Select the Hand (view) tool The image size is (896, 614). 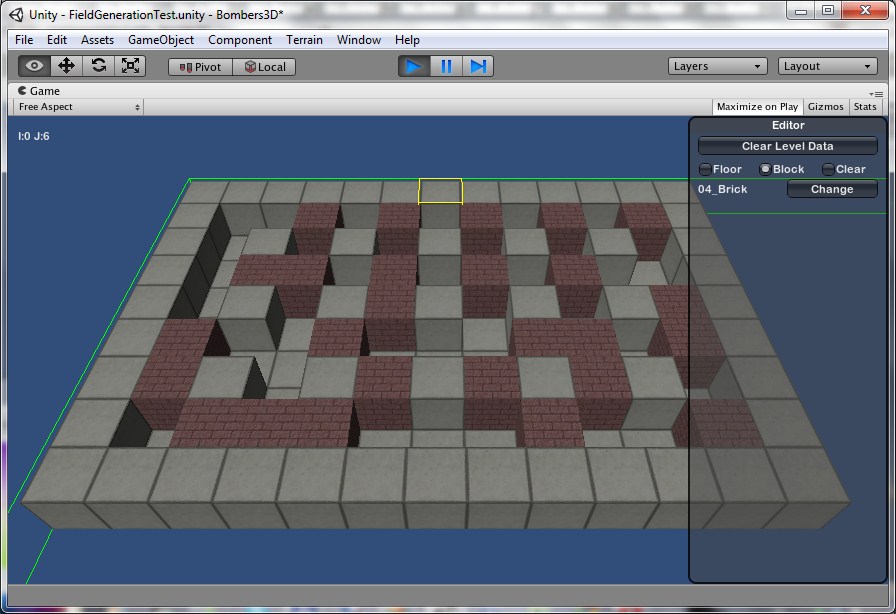[35, 66]
